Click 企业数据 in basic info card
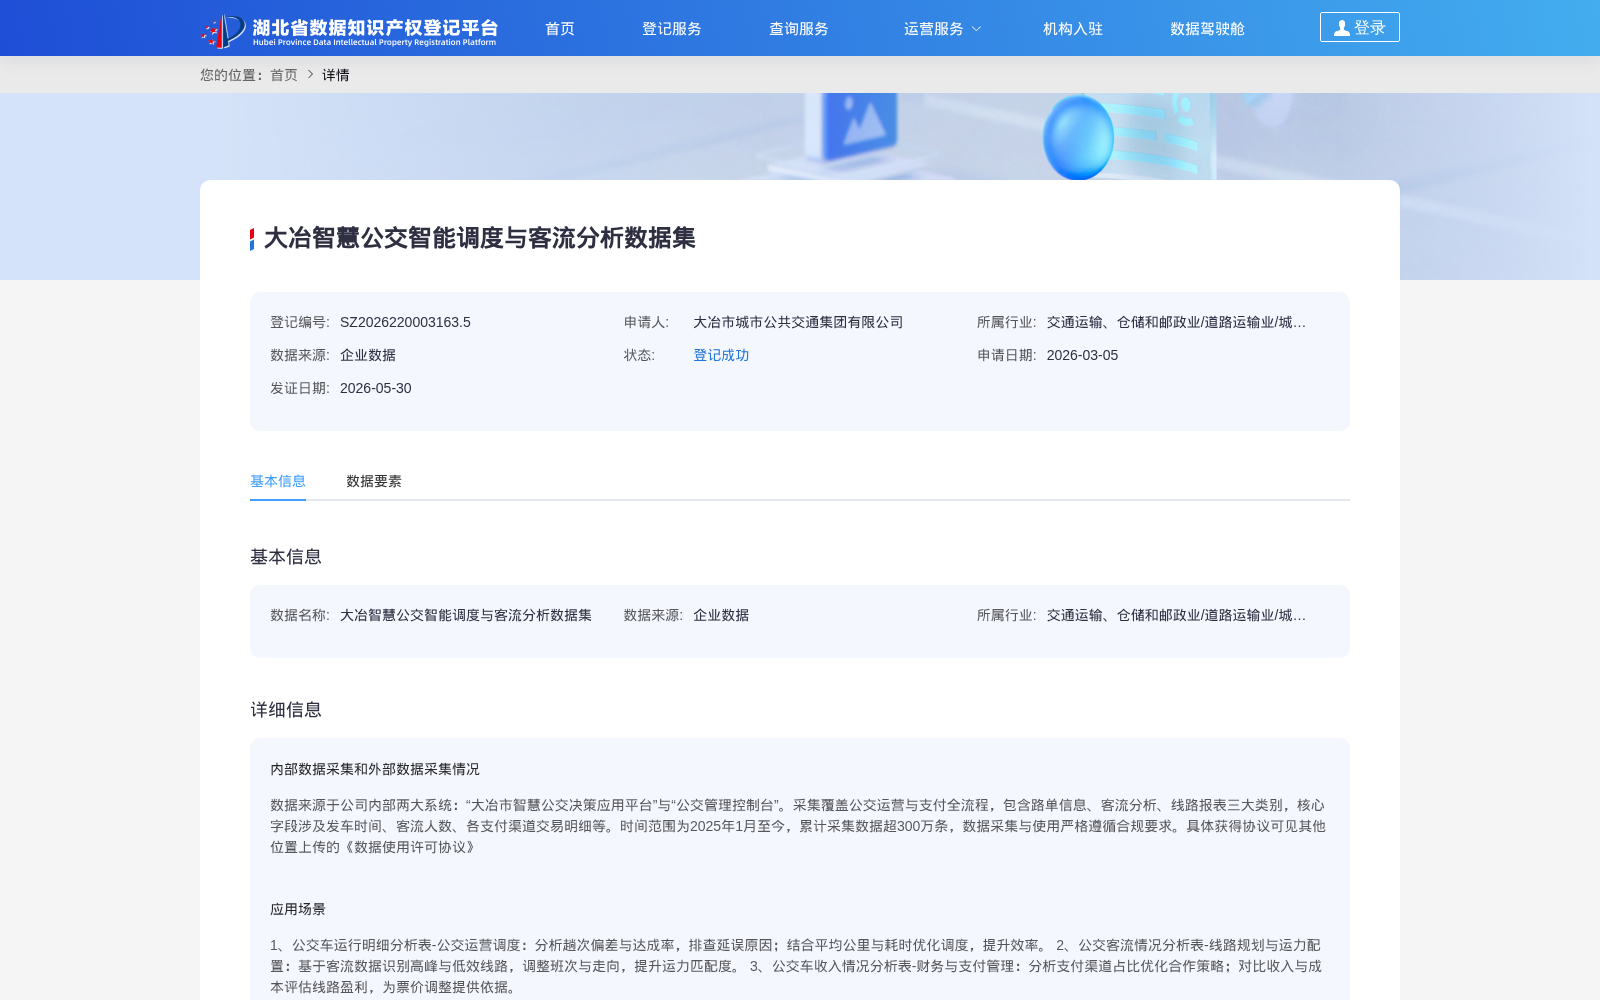1600x1000 pixels. [721, 615]
